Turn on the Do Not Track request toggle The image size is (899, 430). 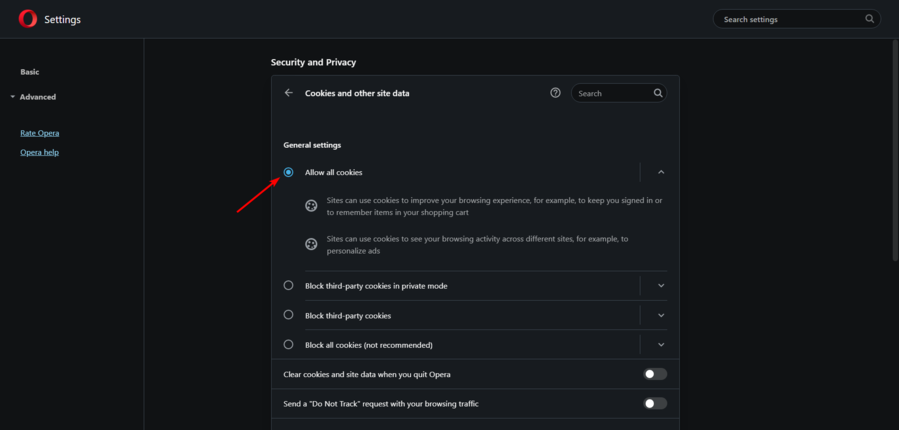(x=655, y=404)
